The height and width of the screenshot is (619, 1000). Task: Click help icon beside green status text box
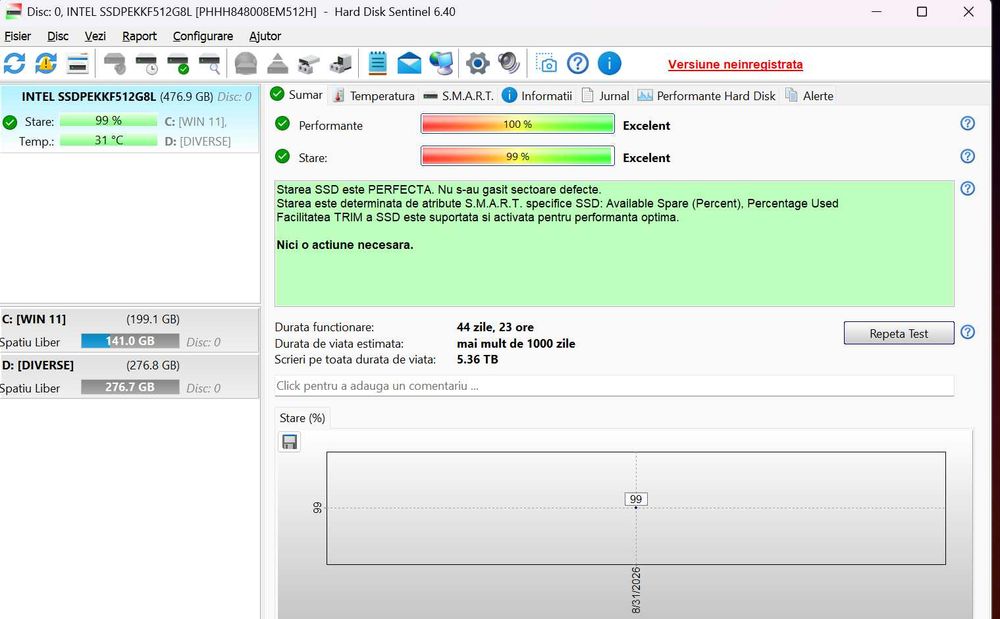pyautogui.click(x=967, y=189)
